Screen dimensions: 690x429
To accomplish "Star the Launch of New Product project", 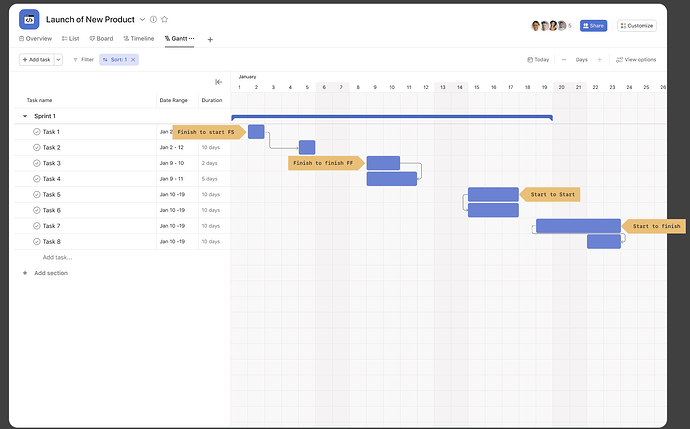I will coord(165,19).
